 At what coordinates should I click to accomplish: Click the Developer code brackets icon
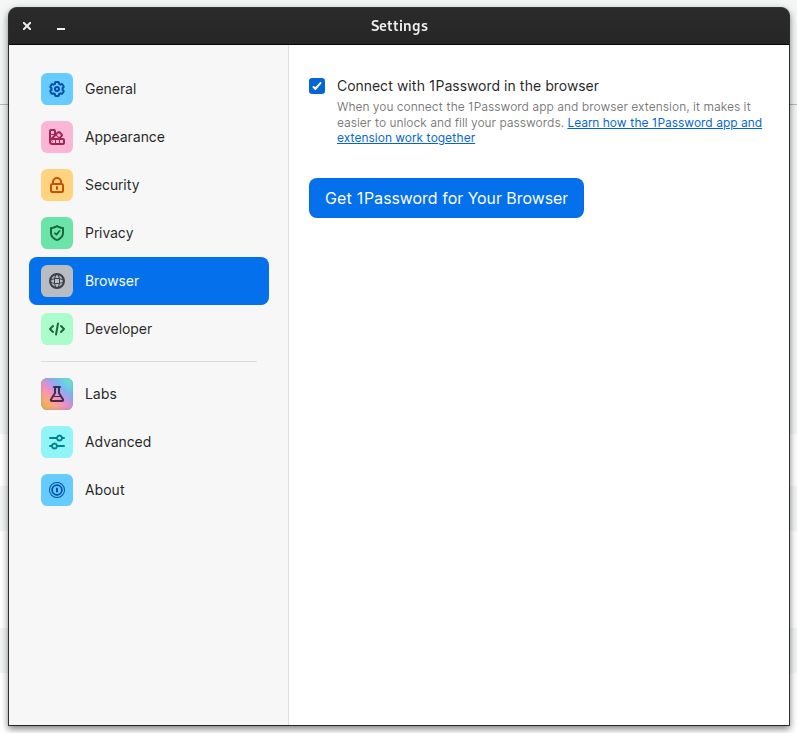tap(57, 329)
